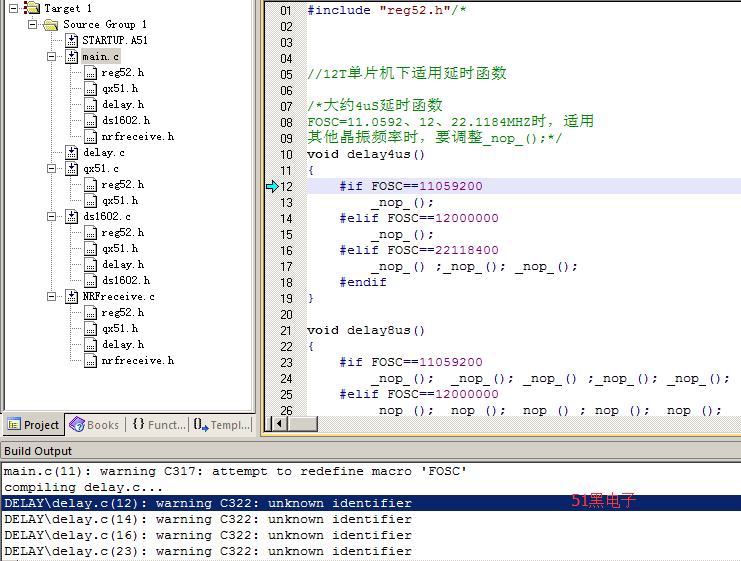Switch to the Functions tab

pos(158,425)
